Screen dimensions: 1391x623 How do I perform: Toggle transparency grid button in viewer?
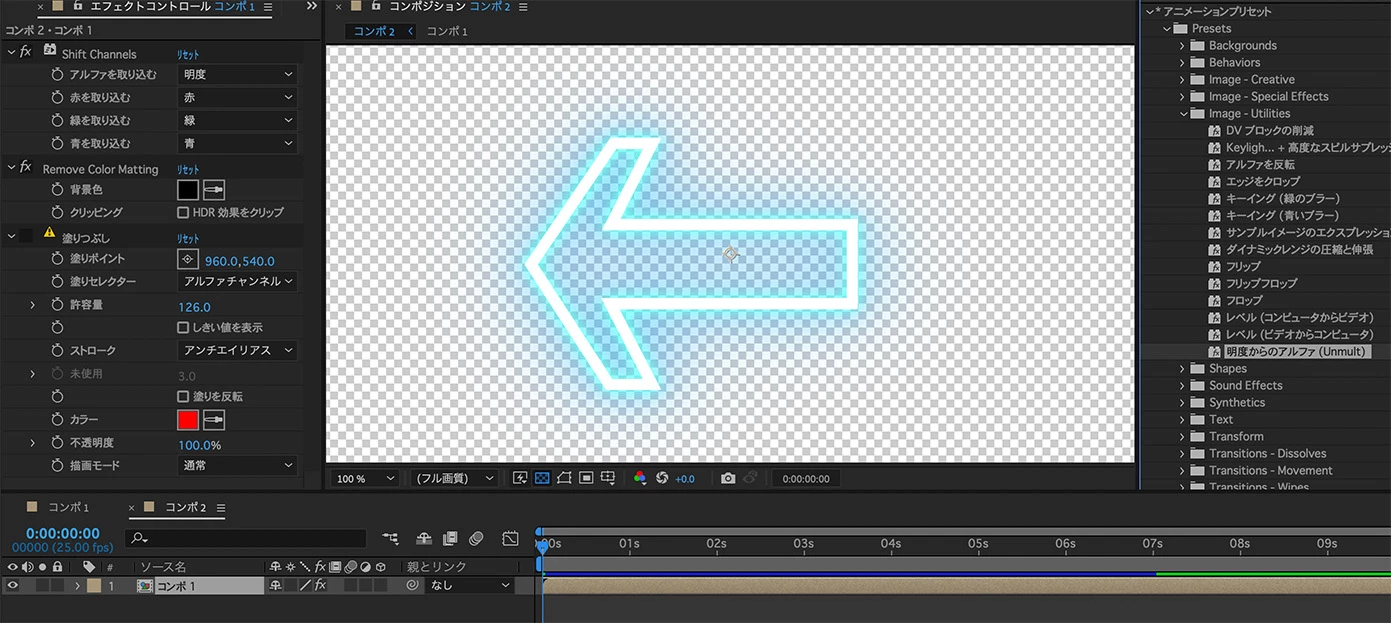tap(542, 479)
